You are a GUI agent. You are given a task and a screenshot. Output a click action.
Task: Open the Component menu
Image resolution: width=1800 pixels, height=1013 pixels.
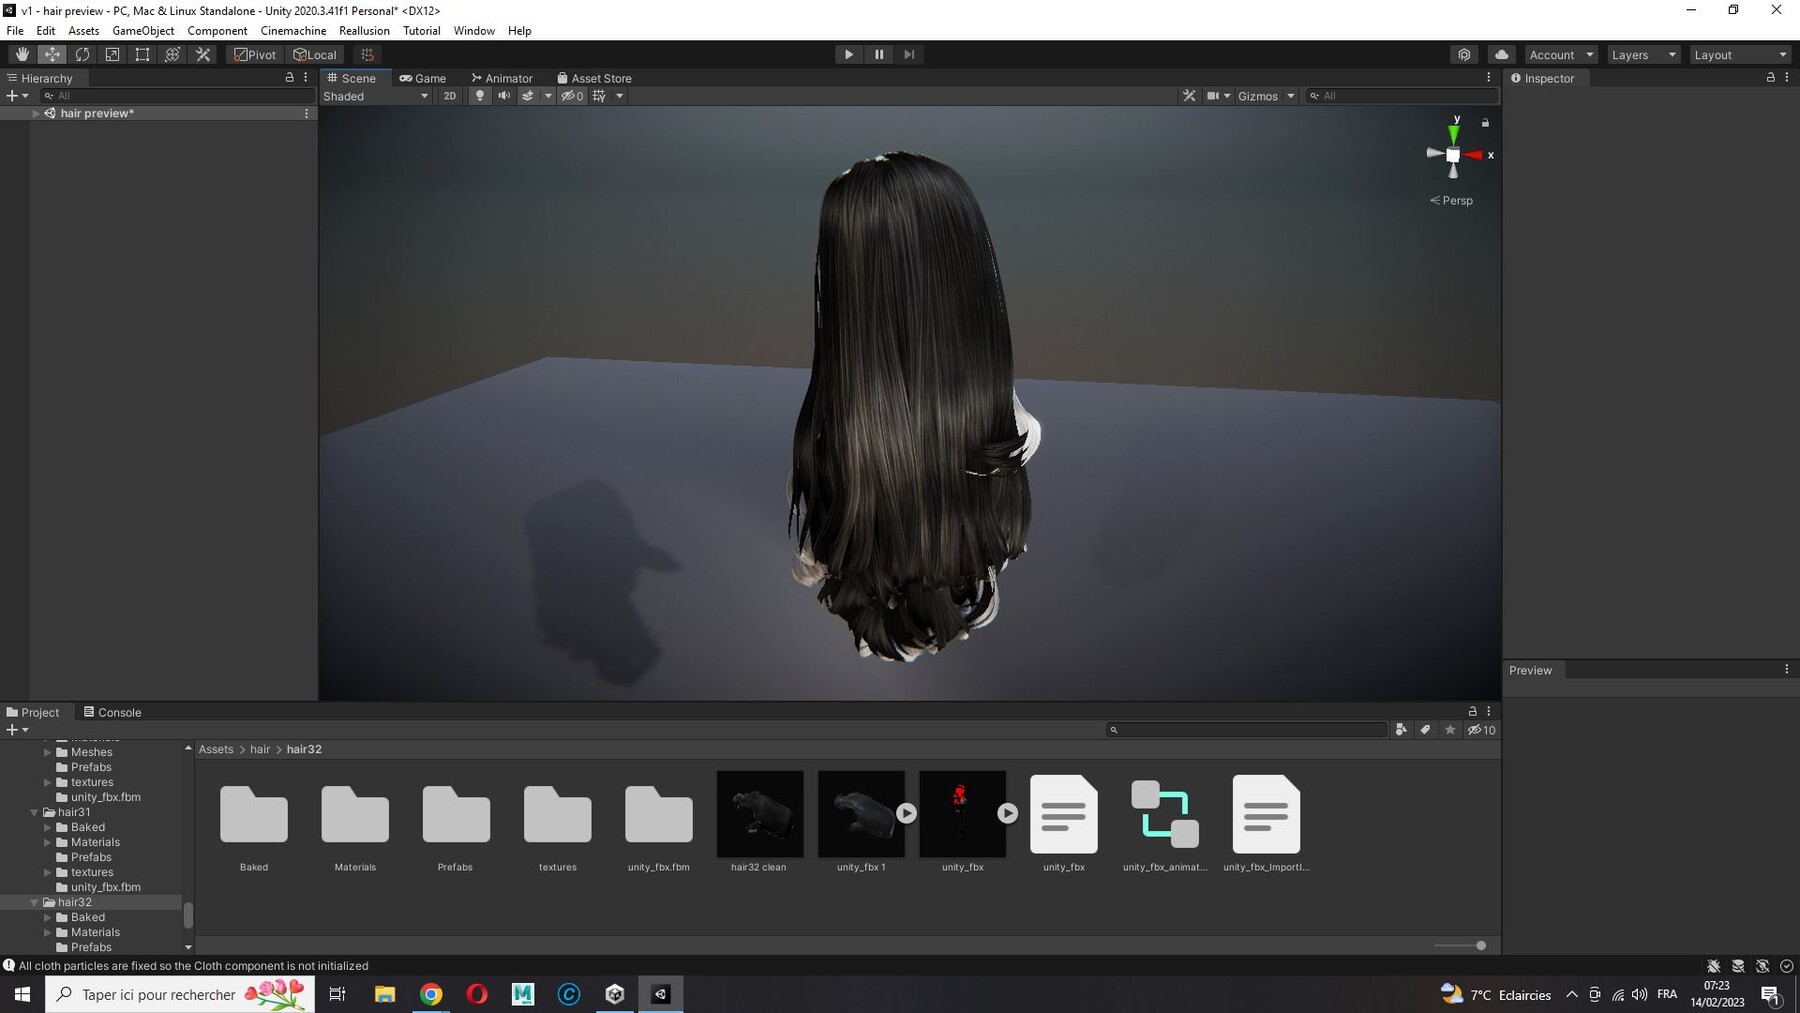tap(217, 31)
